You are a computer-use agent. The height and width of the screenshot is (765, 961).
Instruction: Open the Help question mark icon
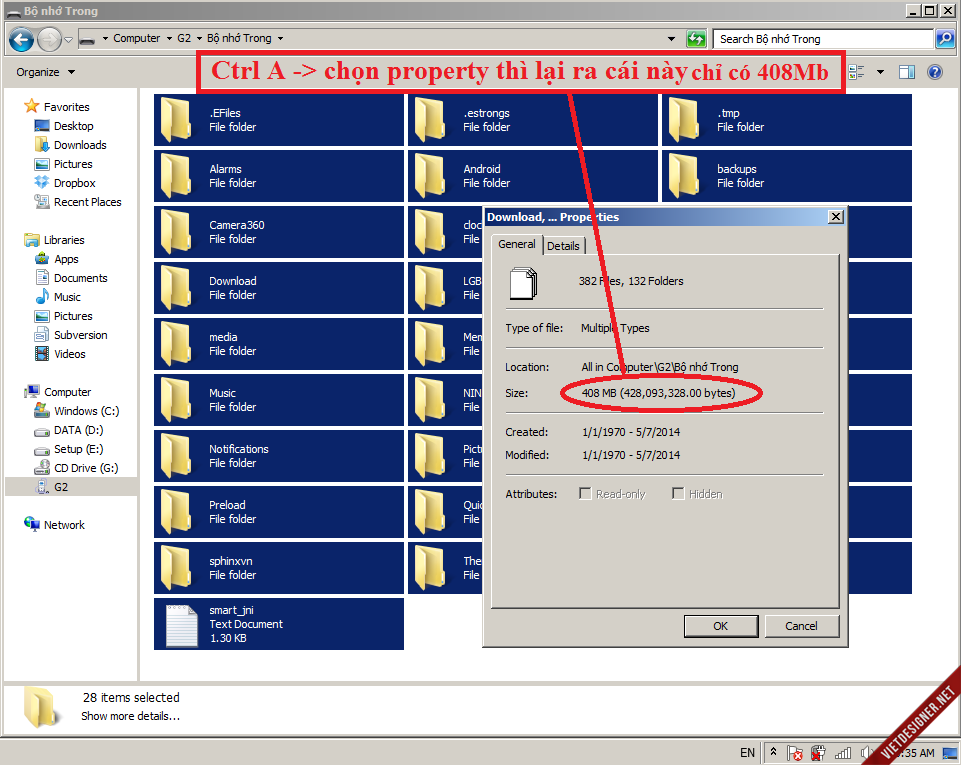[935, 72]
